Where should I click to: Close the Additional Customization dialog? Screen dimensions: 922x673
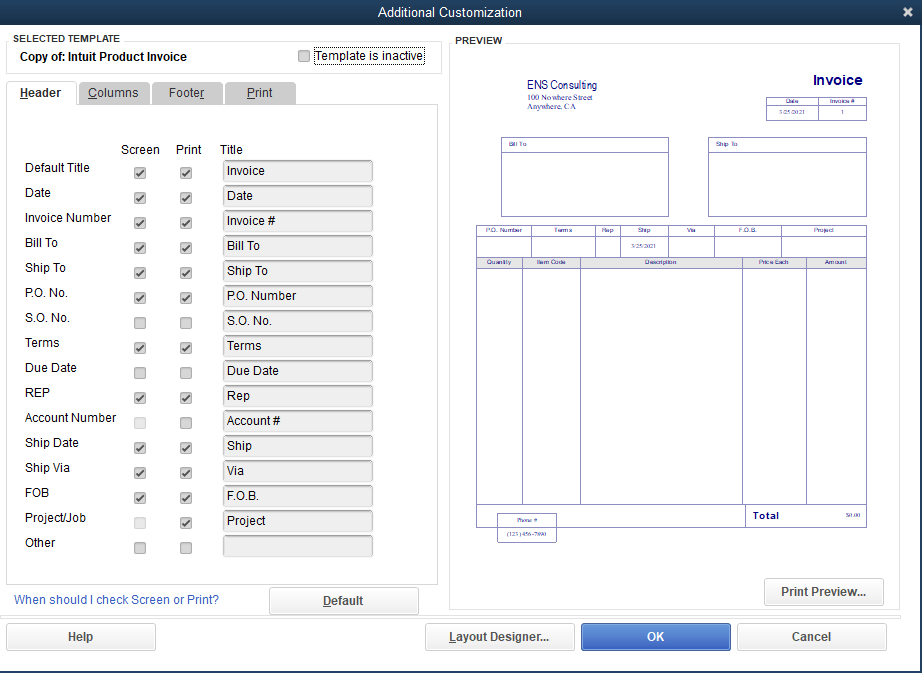tap(907, 12)
